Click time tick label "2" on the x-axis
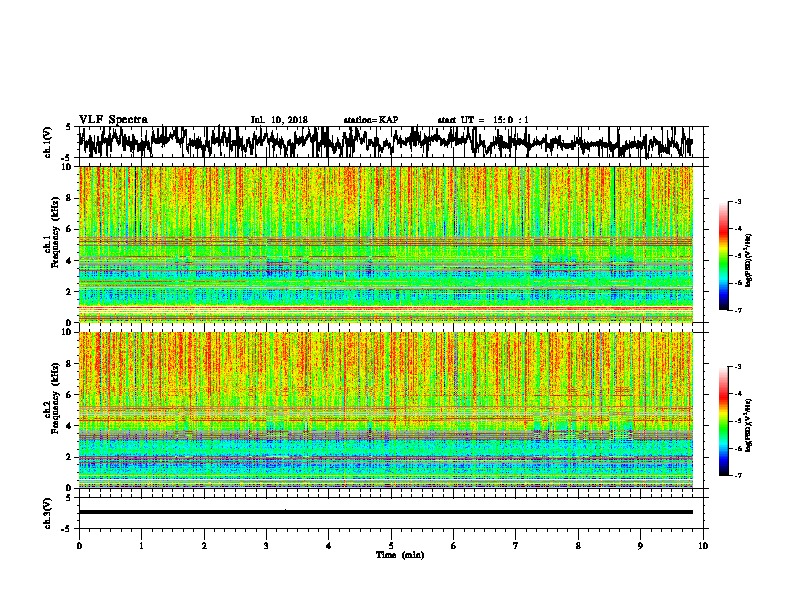 tap(204, 546)
